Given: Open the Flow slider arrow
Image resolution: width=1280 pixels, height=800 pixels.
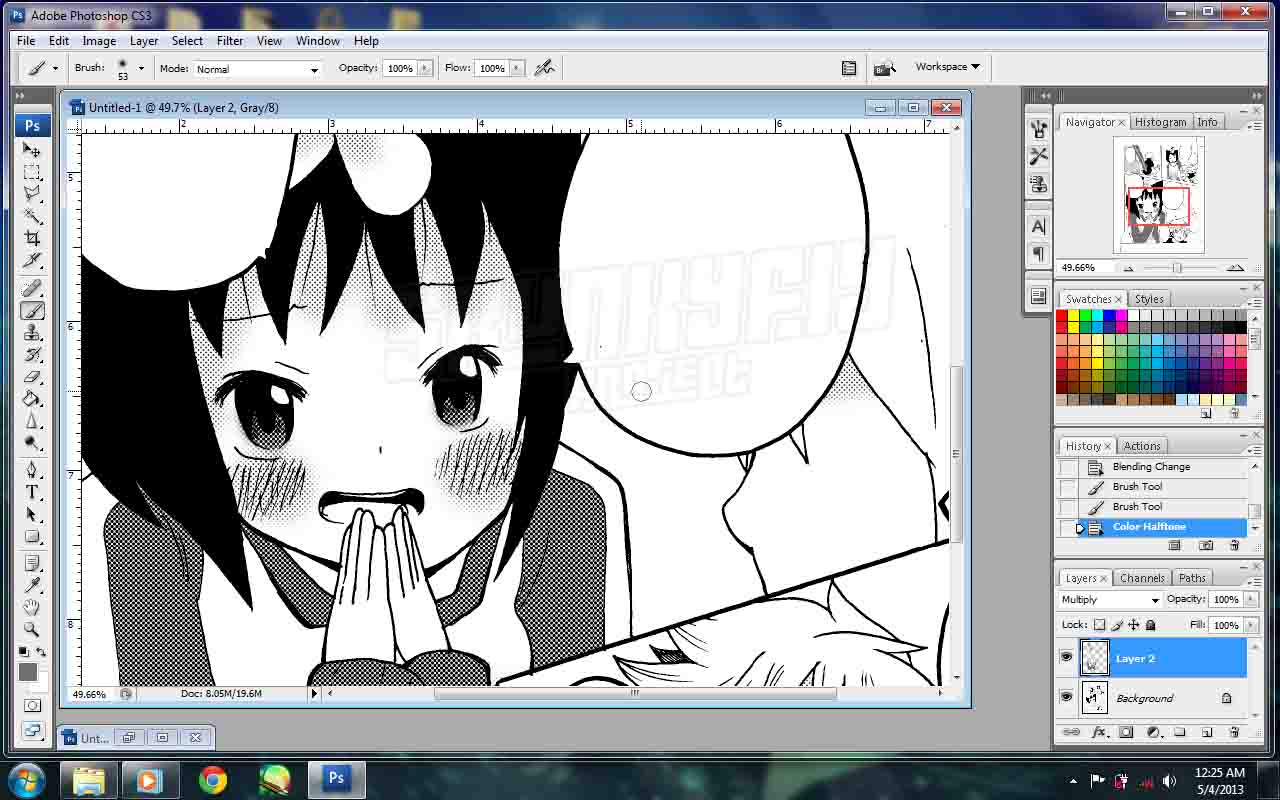Looking at the screenshot, I should [517, 68].
